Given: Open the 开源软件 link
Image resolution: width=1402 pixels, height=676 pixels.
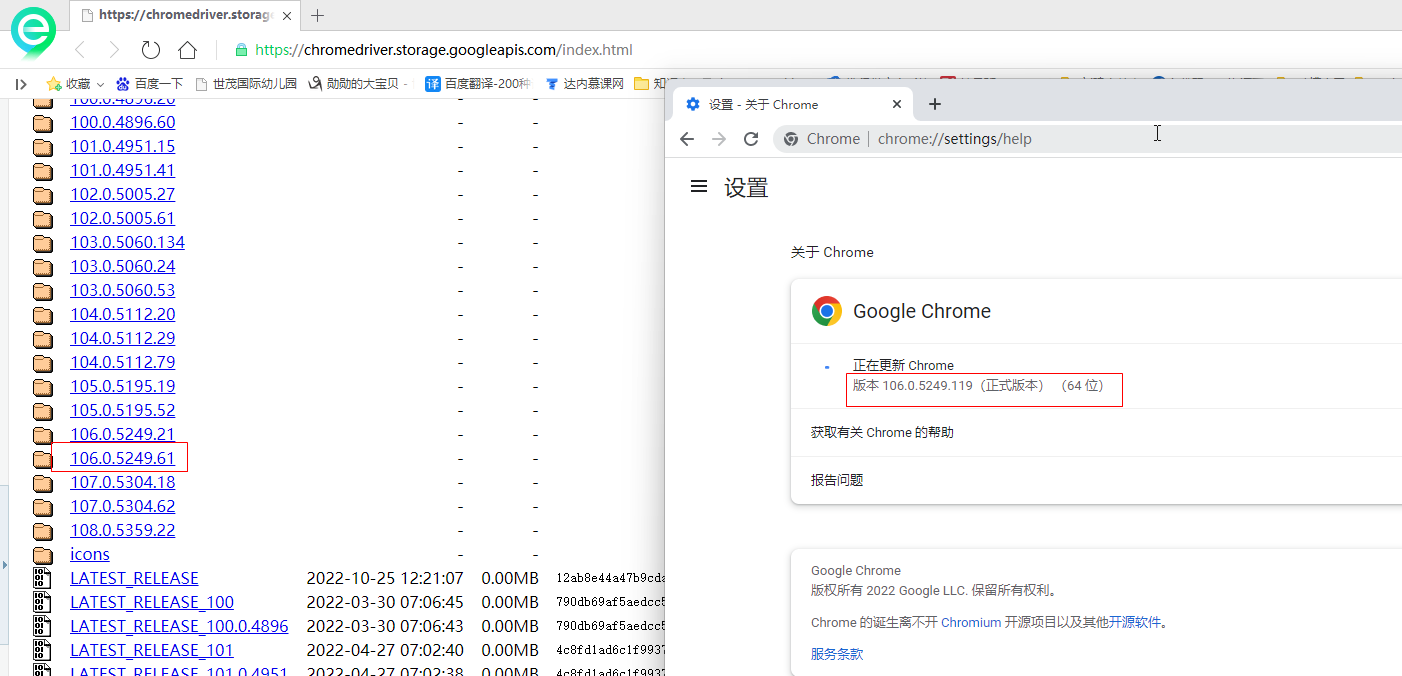Looking at the screenshot, I should point(1135,622).
